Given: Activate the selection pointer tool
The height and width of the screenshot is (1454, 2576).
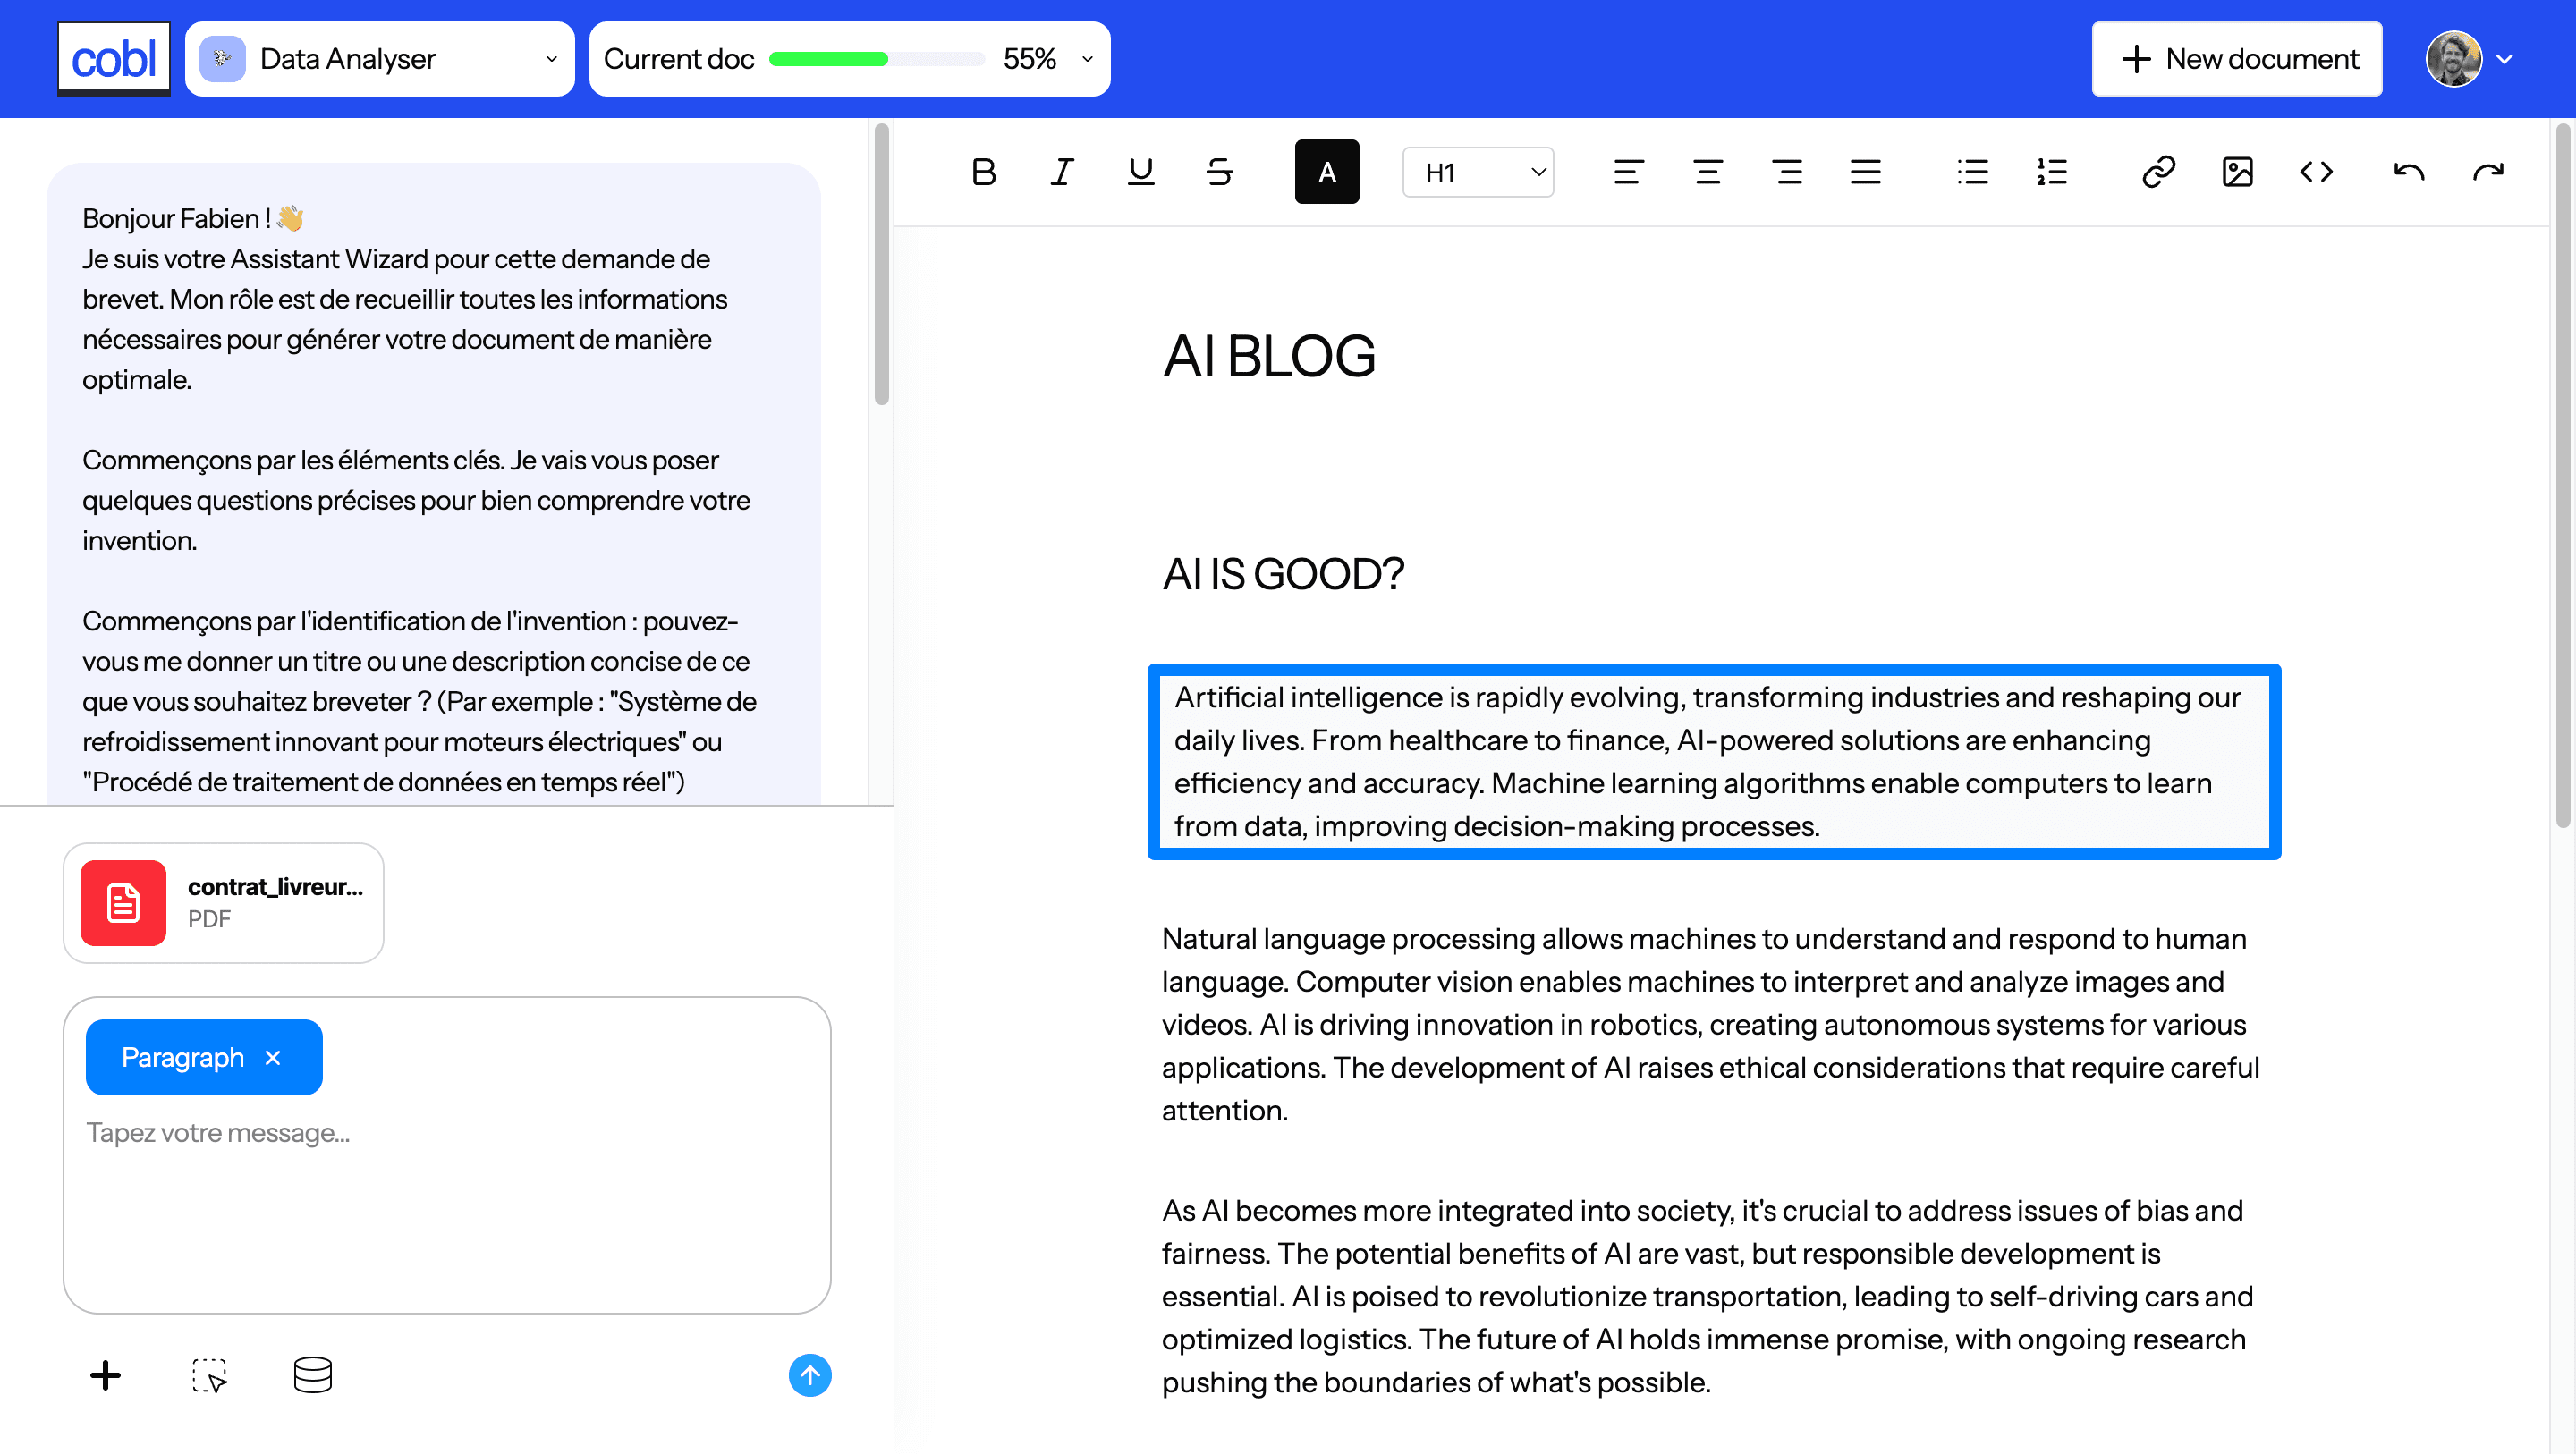Looking at the screenshot, I should [x=210, y=1376].
